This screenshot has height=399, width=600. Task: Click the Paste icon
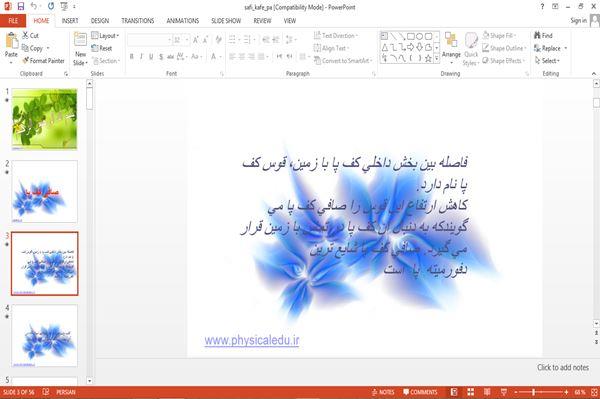(x=11, y=41)
